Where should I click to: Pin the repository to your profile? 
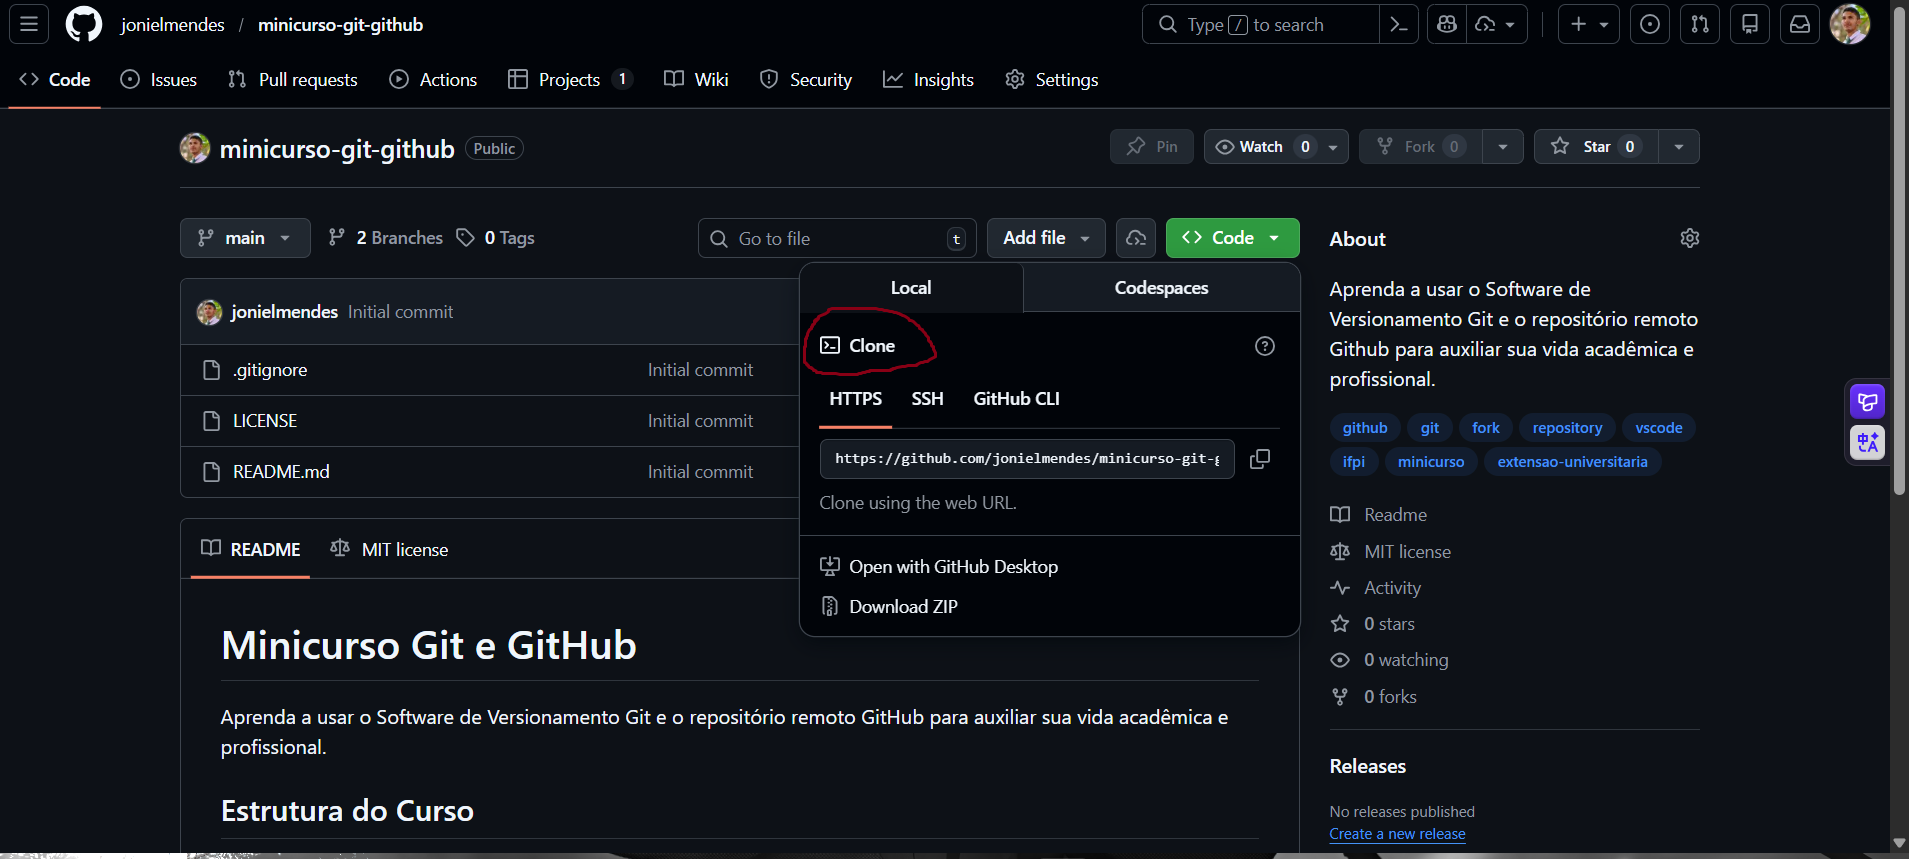[1151, 147]
